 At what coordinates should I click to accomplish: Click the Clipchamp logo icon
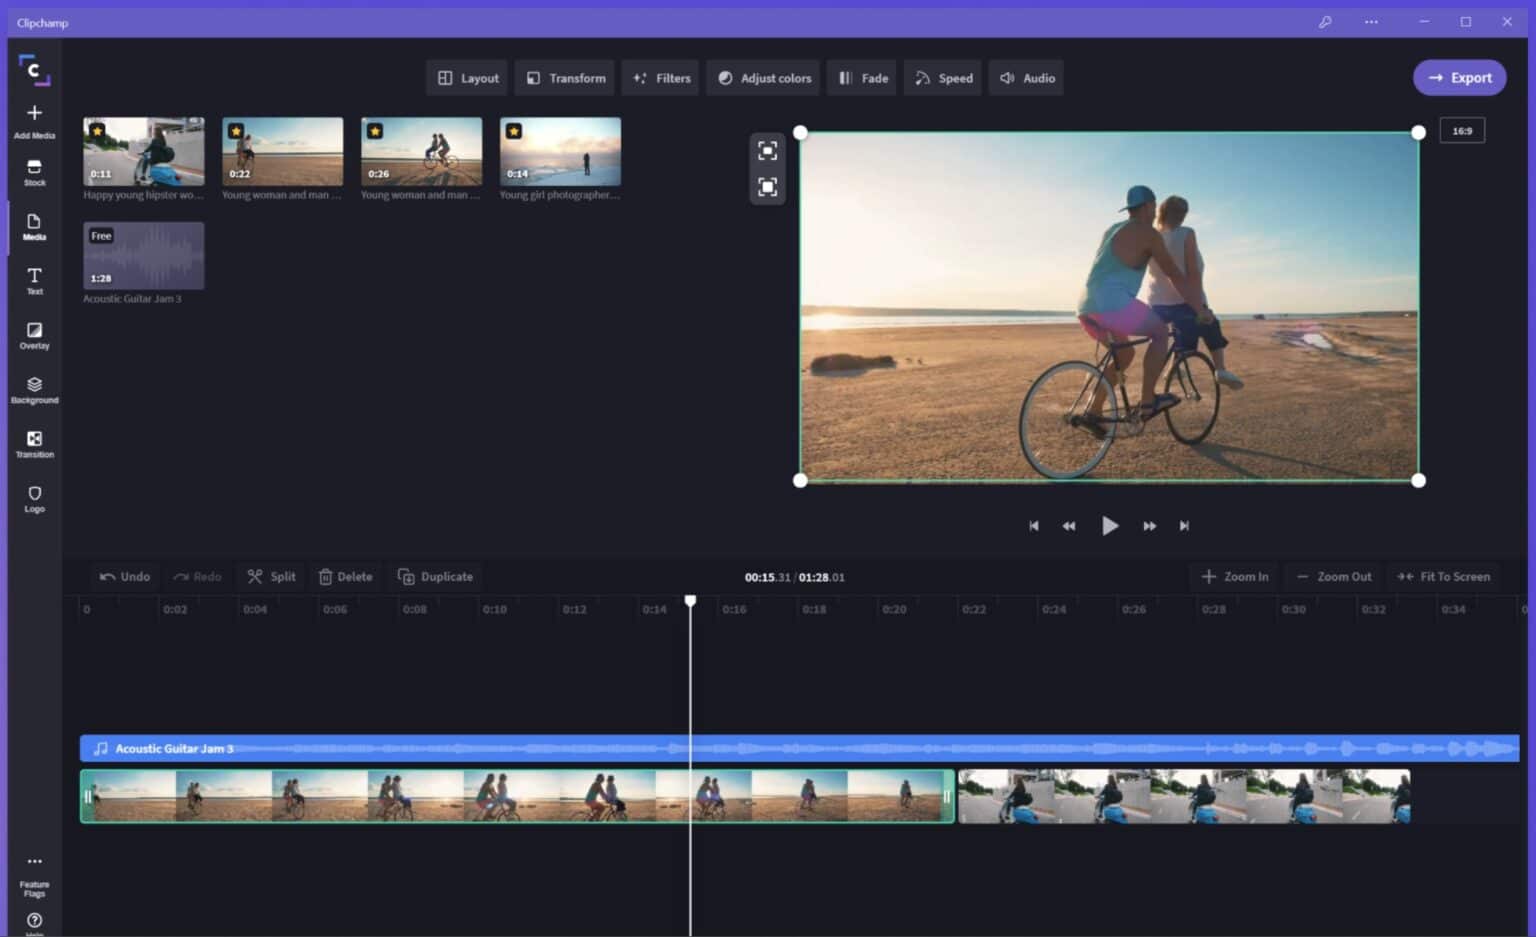click(x=34, y=70)
